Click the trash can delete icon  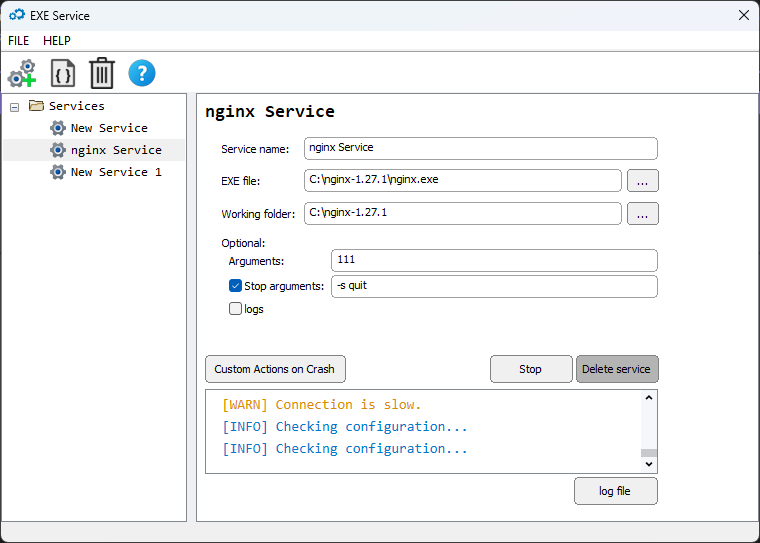pyautogui.click(x=102, y=73)
